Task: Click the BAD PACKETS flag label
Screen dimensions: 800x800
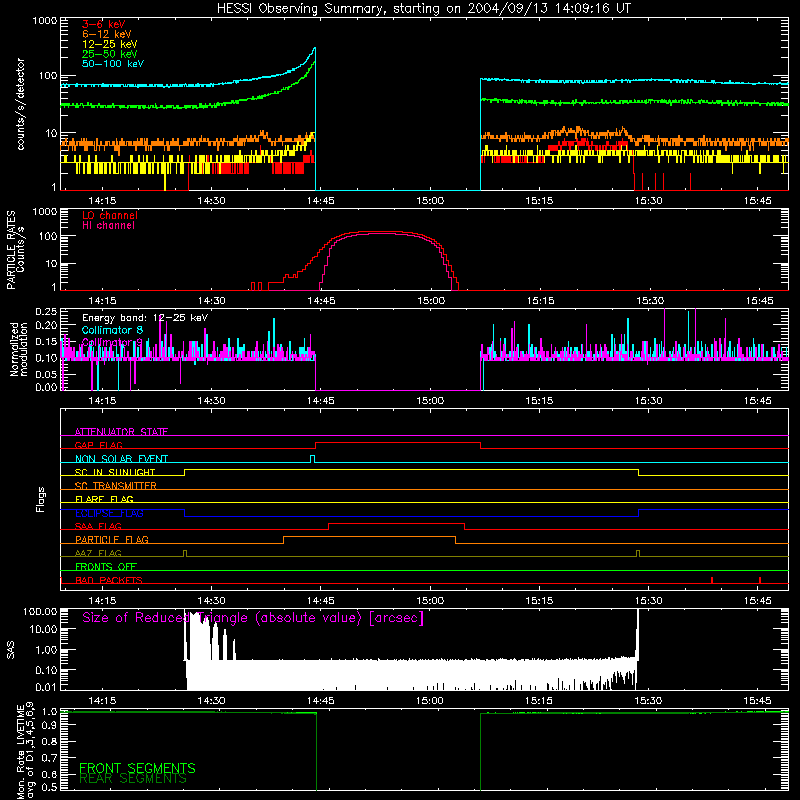Action: 109,580
